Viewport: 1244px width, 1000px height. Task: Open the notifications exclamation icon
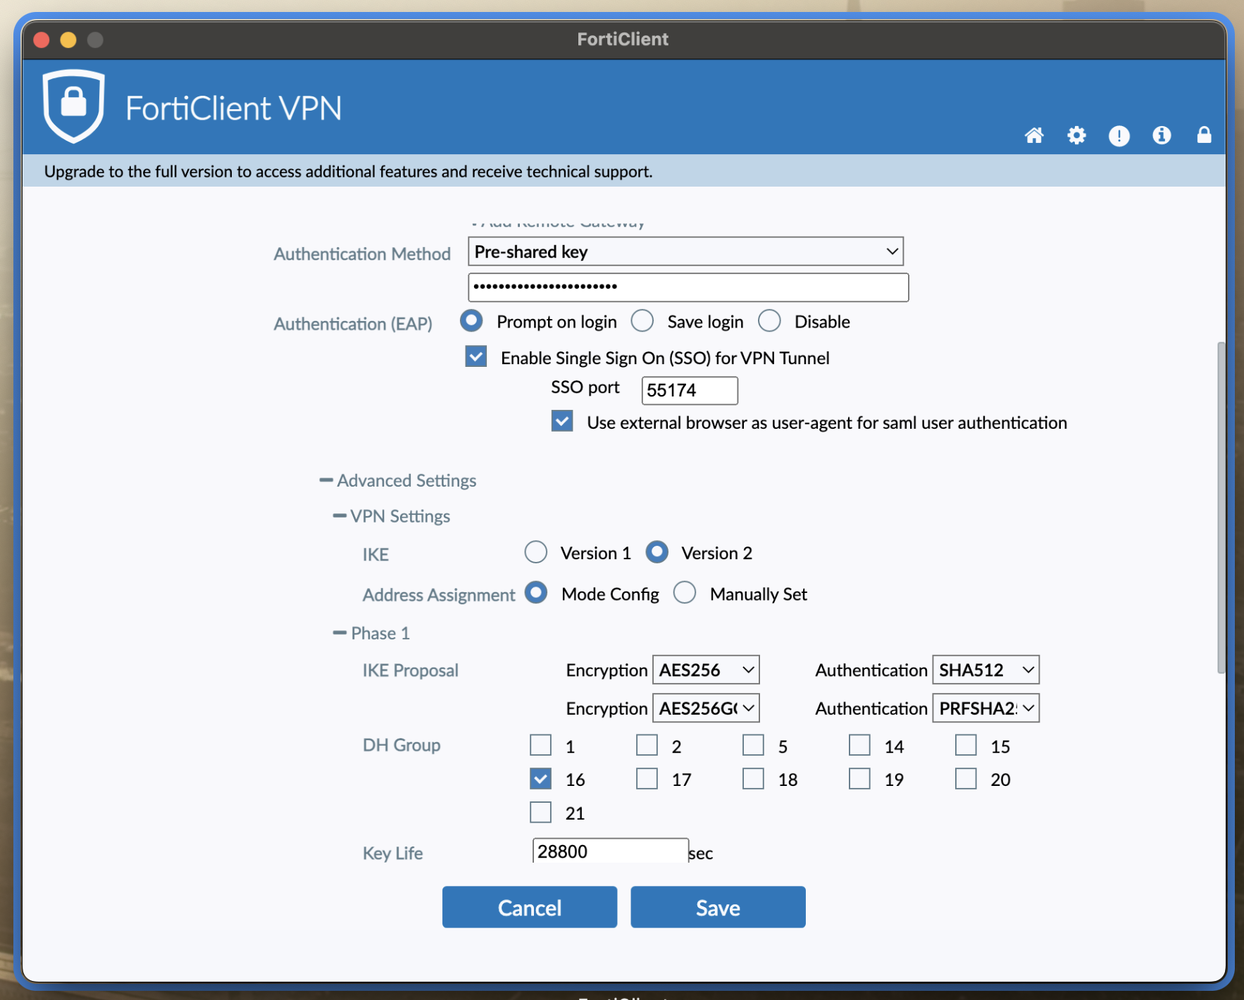pos(1119,135)
